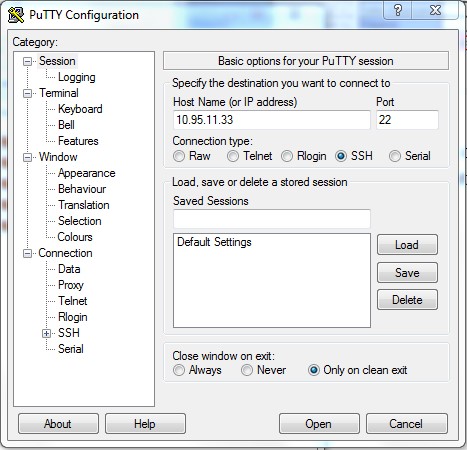Open the Logging category
This screenshot has height=450, width=467.
77,77
